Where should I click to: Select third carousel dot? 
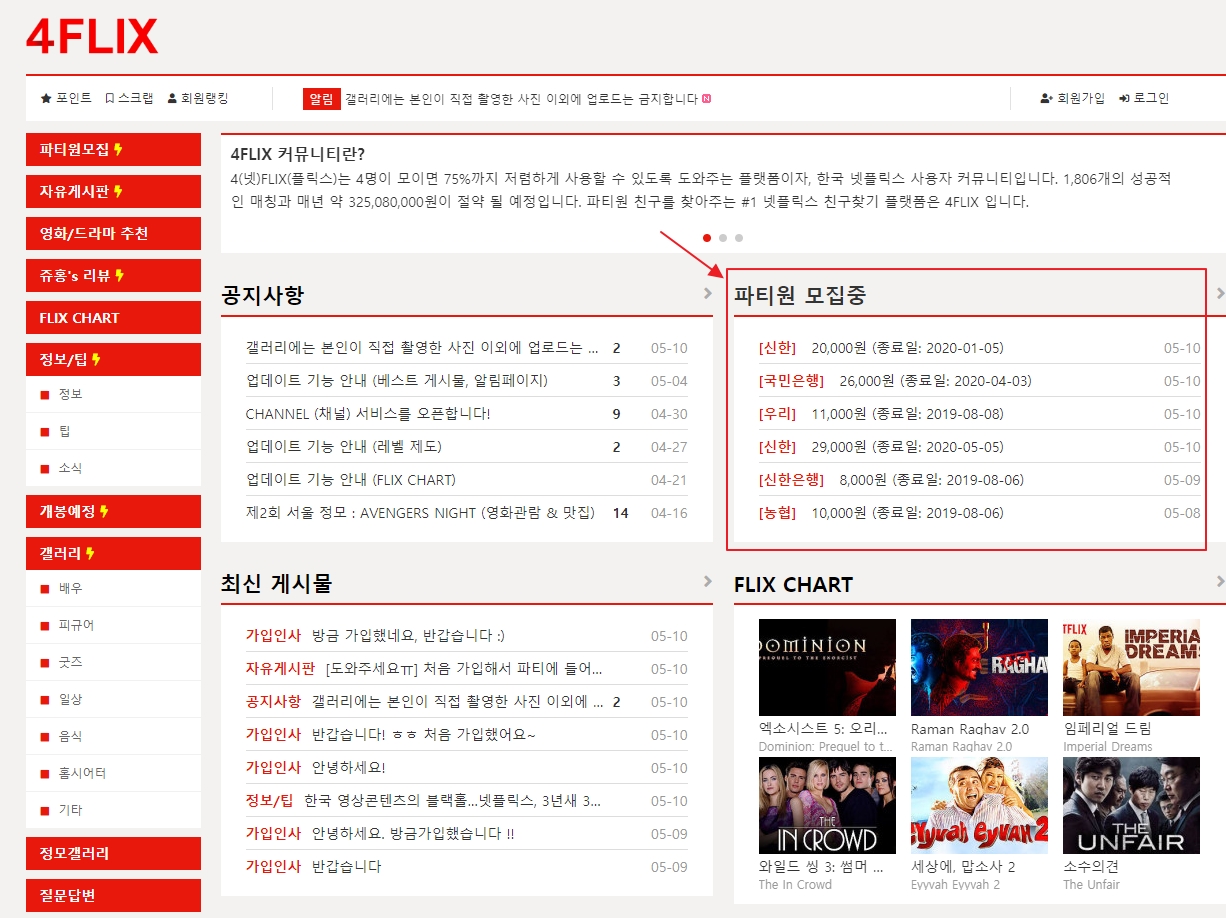coord(739,238)
